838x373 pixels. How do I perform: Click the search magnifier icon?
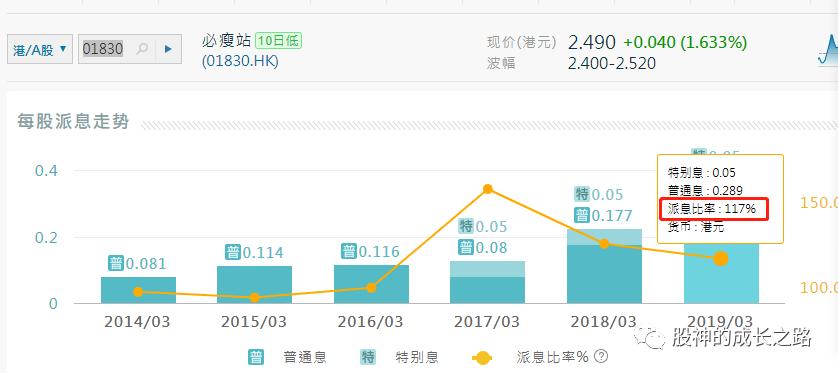(142, 49)
